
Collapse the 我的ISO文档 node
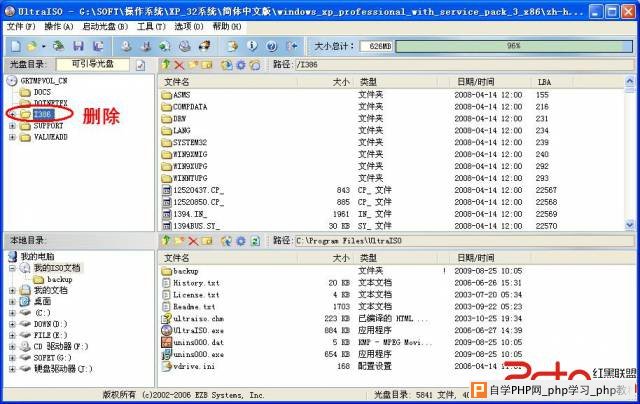[x=12, y=268]
